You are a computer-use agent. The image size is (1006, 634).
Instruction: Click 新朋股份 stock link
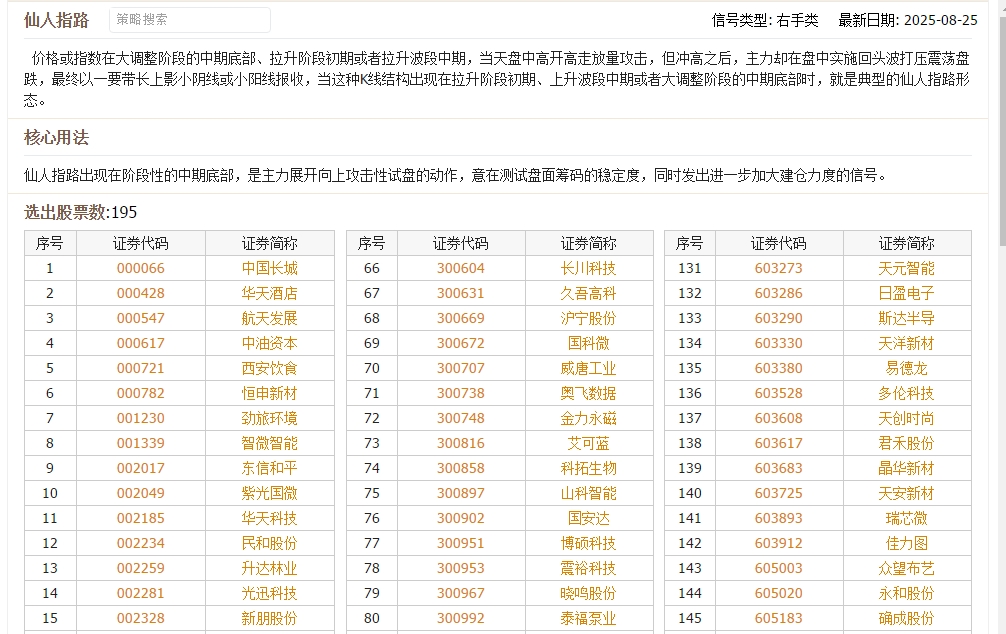click(269, 619)
